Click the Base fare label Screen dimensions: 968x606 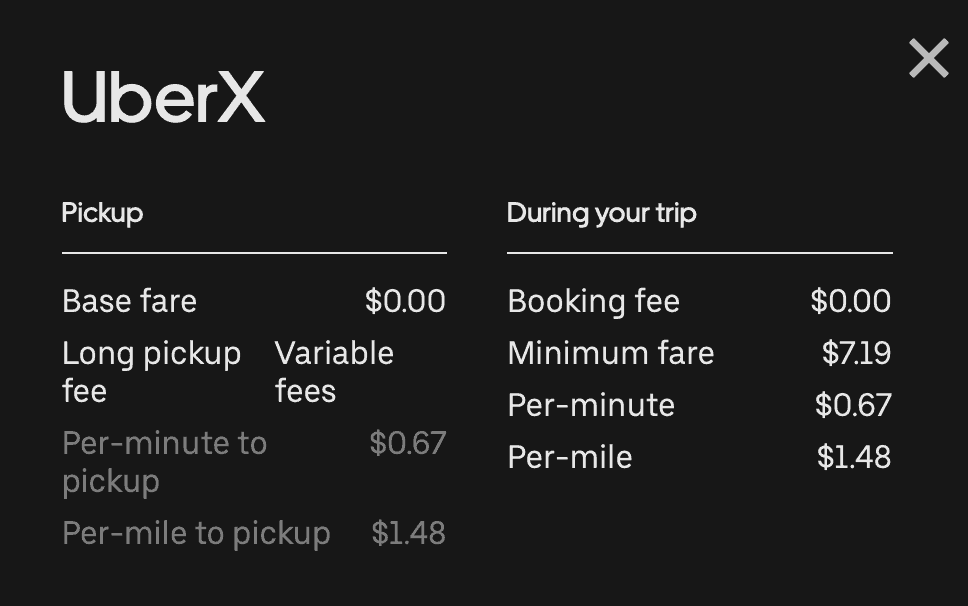[130, 301]
